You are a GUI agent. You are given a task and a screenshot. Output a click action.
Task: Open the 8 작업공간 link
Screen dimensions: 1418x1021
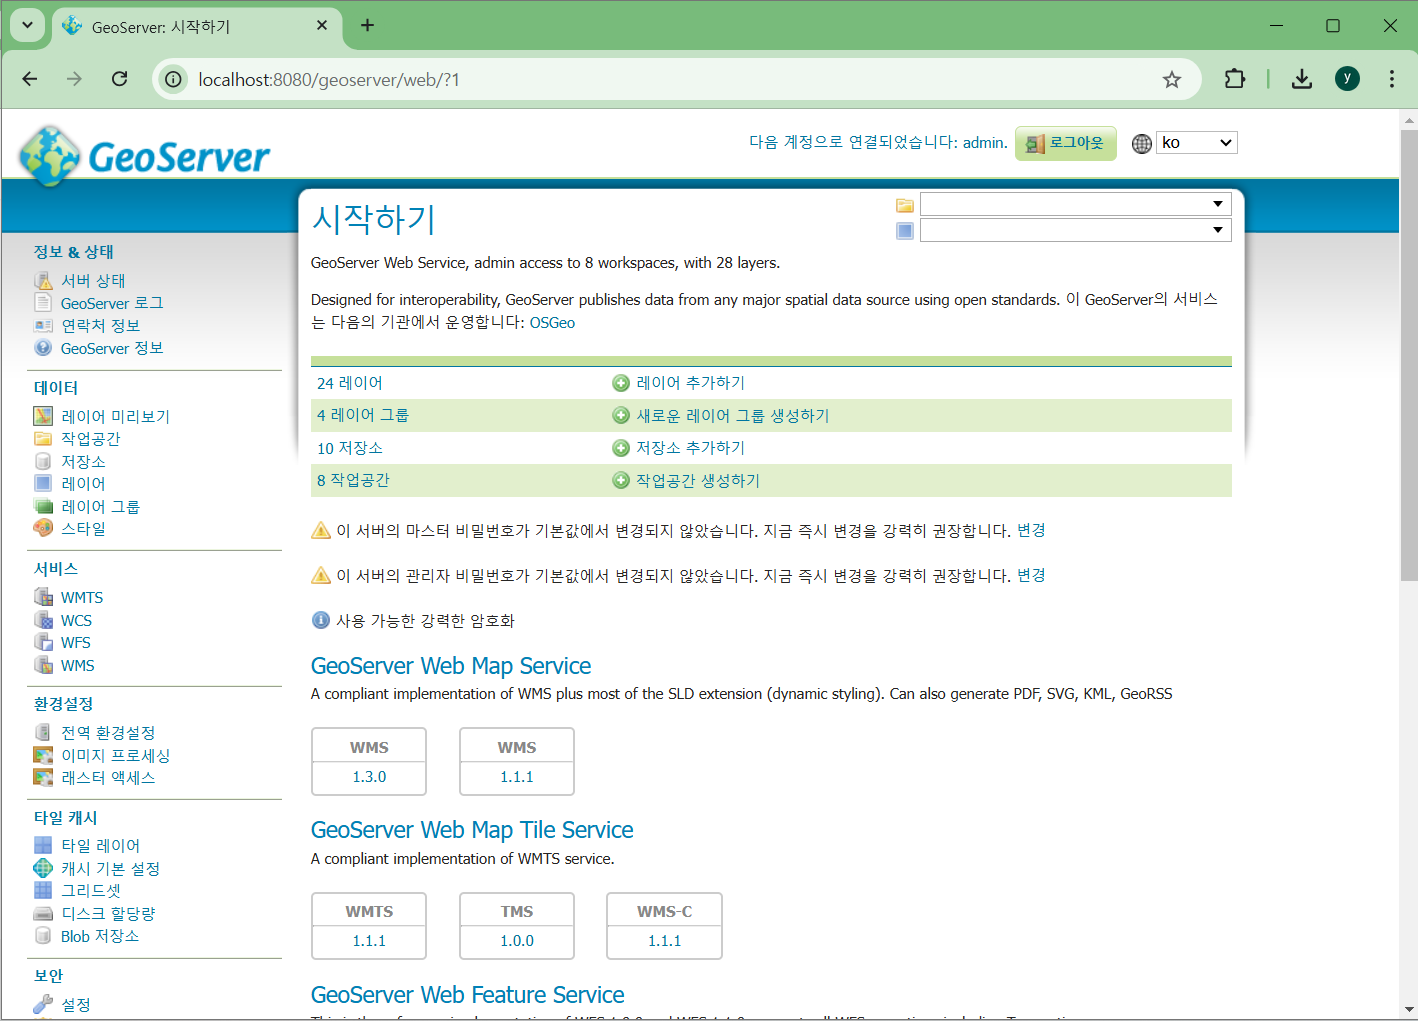tap(353, 480)
